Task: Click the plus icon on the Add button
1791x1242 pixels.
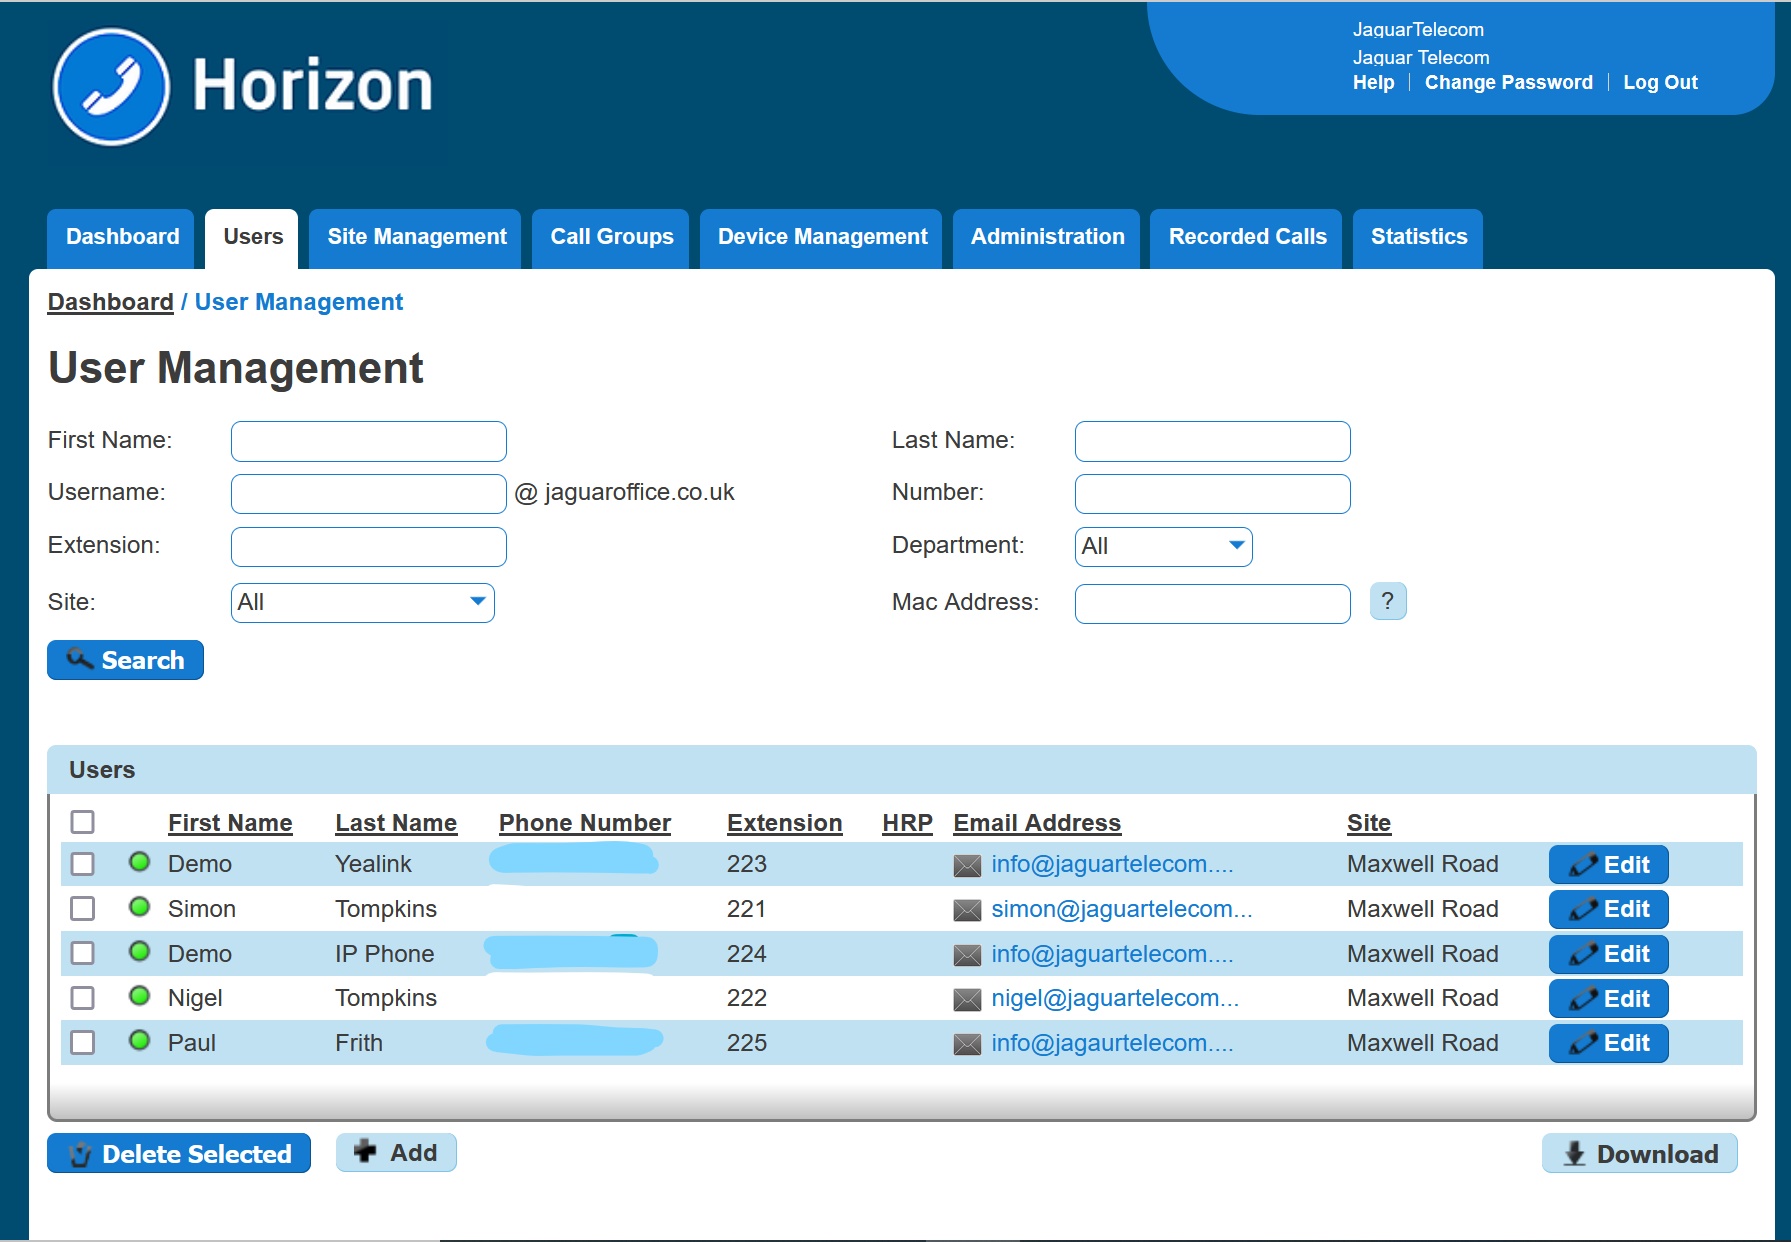Action: click(366, 1152)
